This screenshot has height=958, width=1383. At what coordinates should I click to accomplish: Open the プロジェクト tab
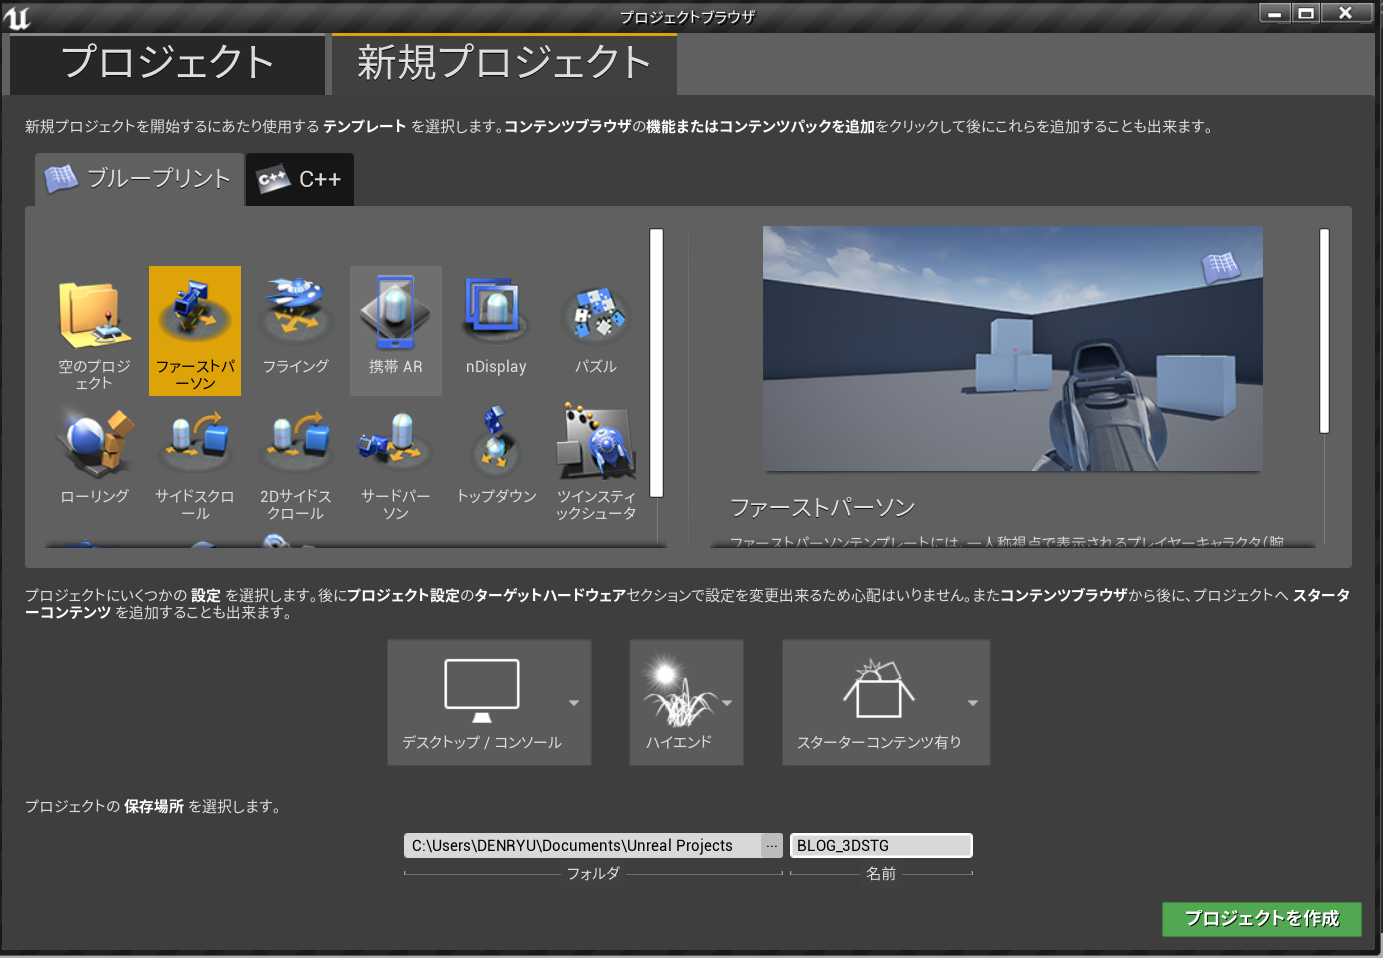(167, 64)
